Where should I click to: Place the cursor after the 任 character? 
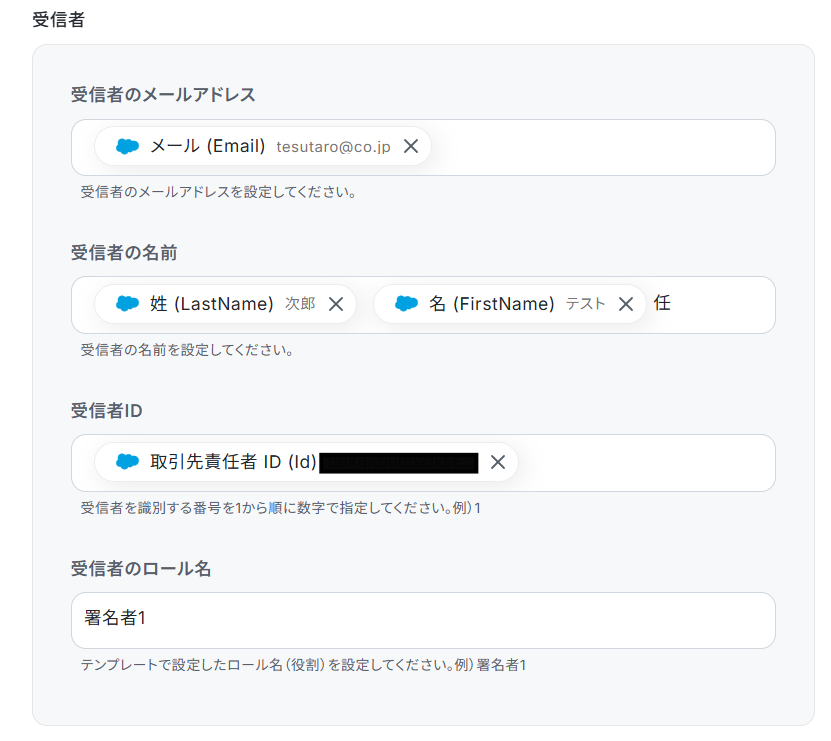[672, 304]
